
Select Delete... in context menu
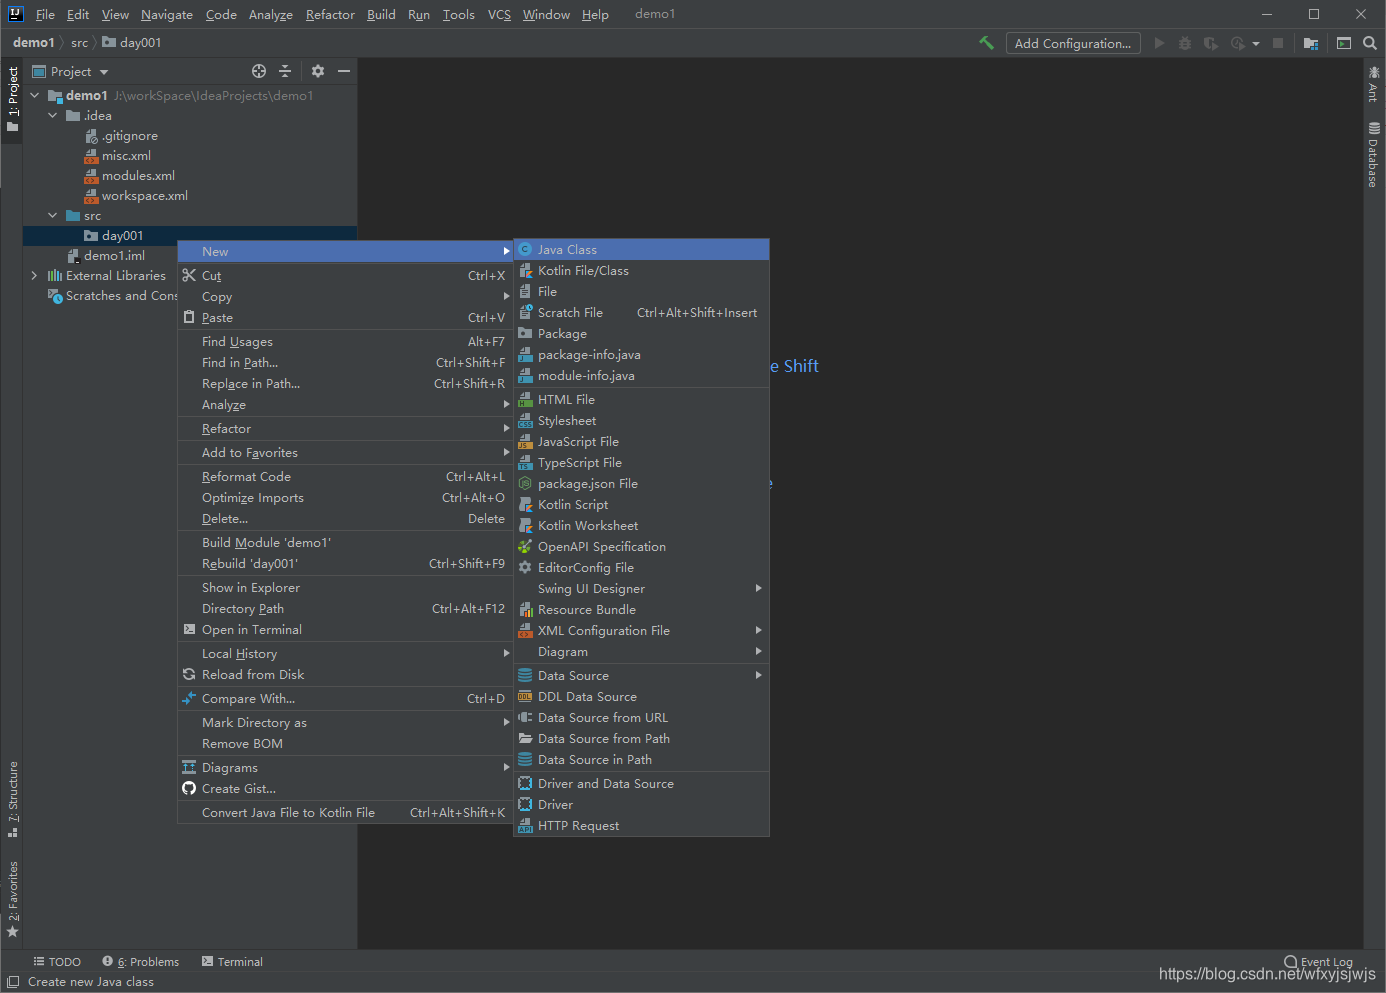point(345,519)
